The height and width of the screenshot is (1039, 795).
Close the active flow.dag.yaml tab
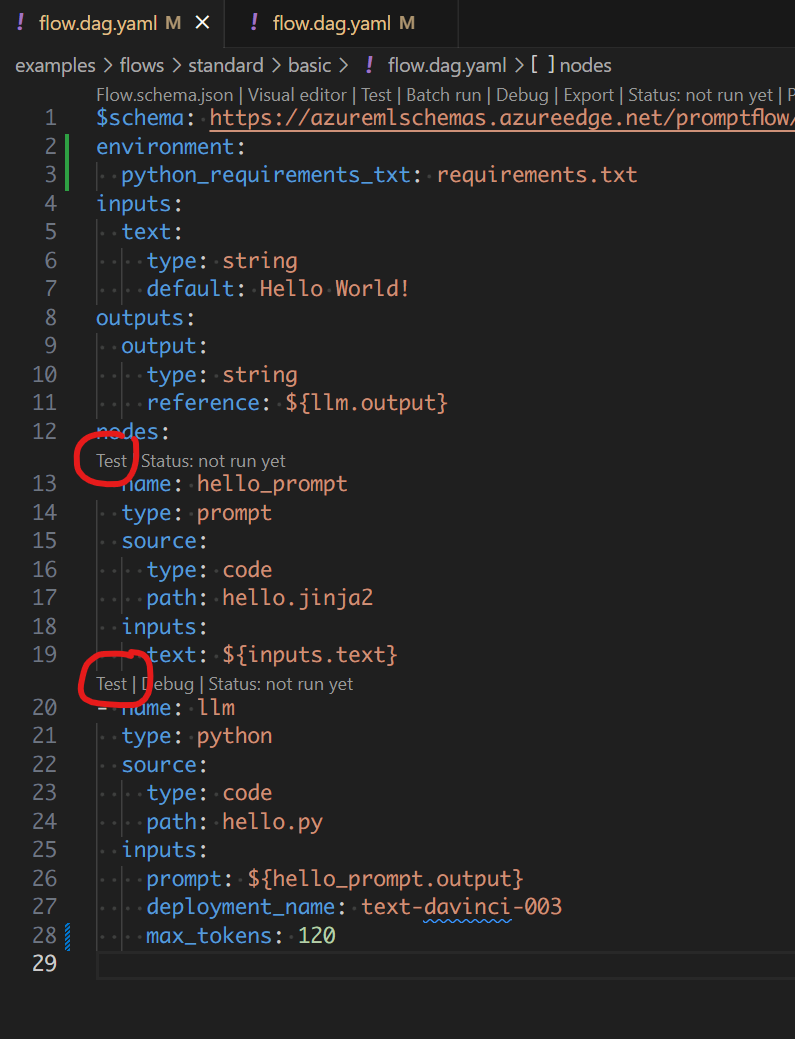pyautogui.click(x=203, y=23)
